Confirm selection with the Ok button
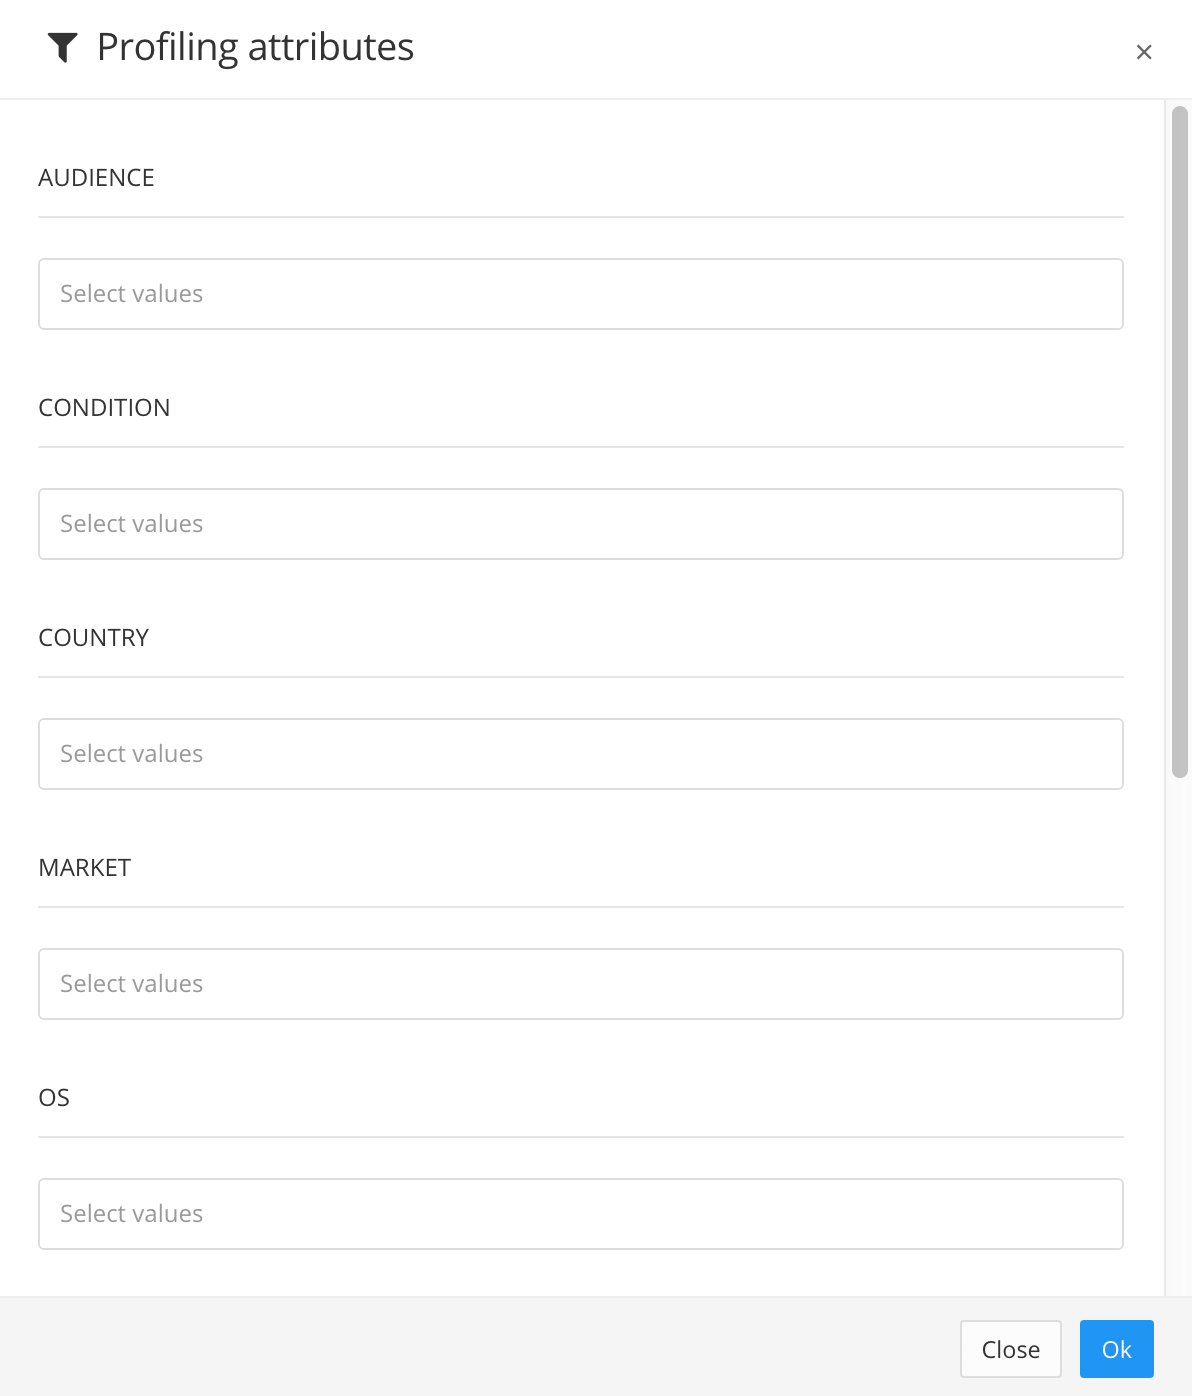This screenshot has width=1192, height=1396. (x=1116, y=1349)
